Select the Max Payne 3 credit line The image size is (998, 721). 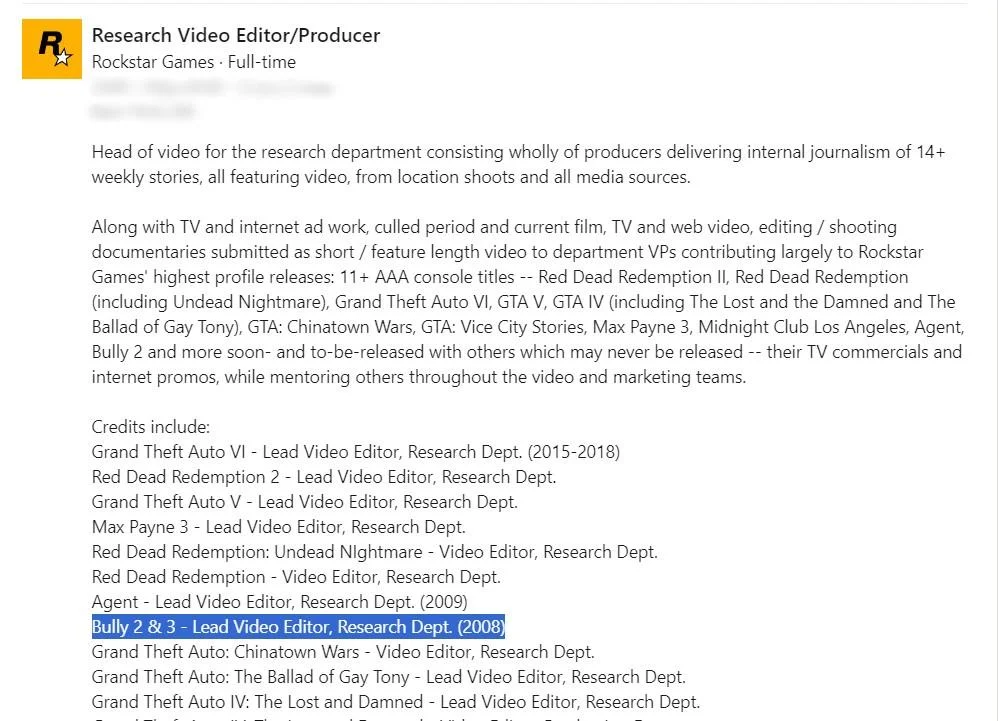tap(278, 527)
